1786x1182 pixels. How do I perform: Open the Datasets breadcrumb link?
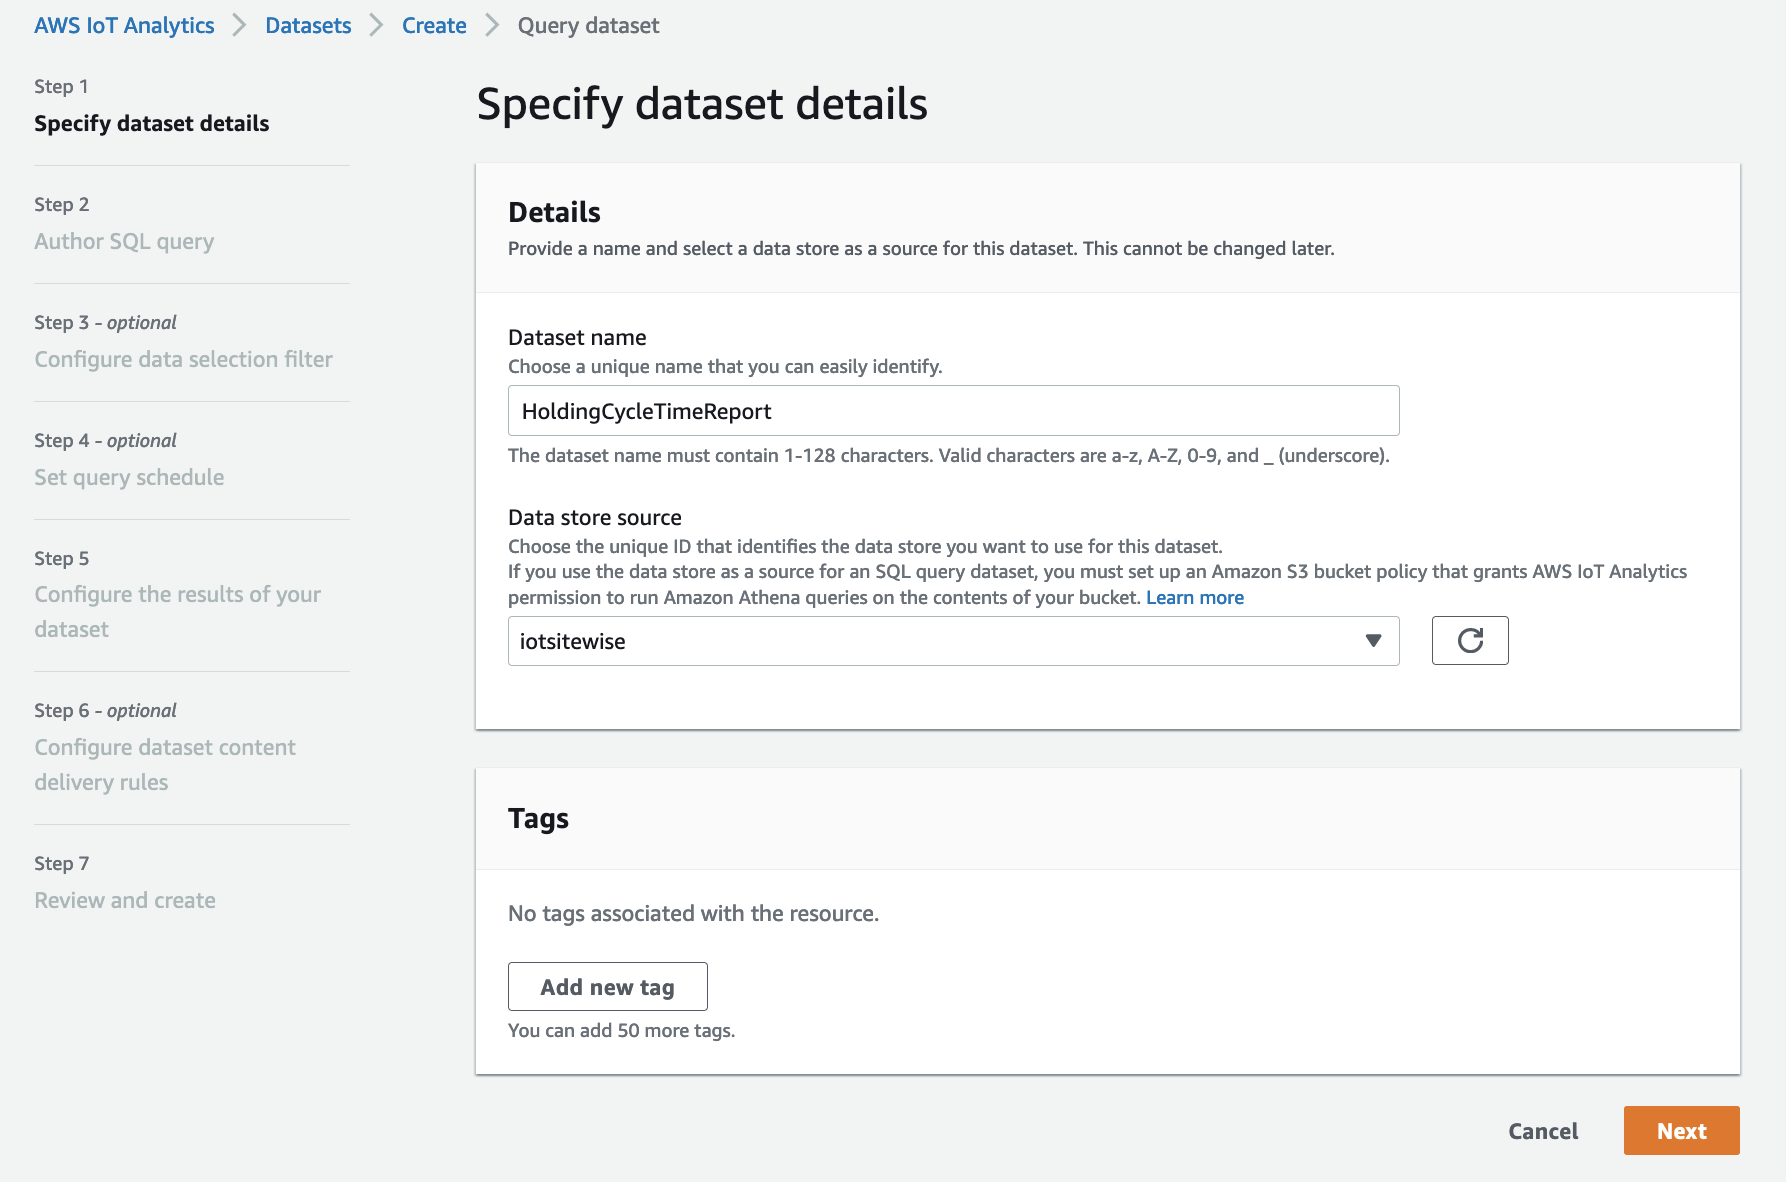point(307,24)
